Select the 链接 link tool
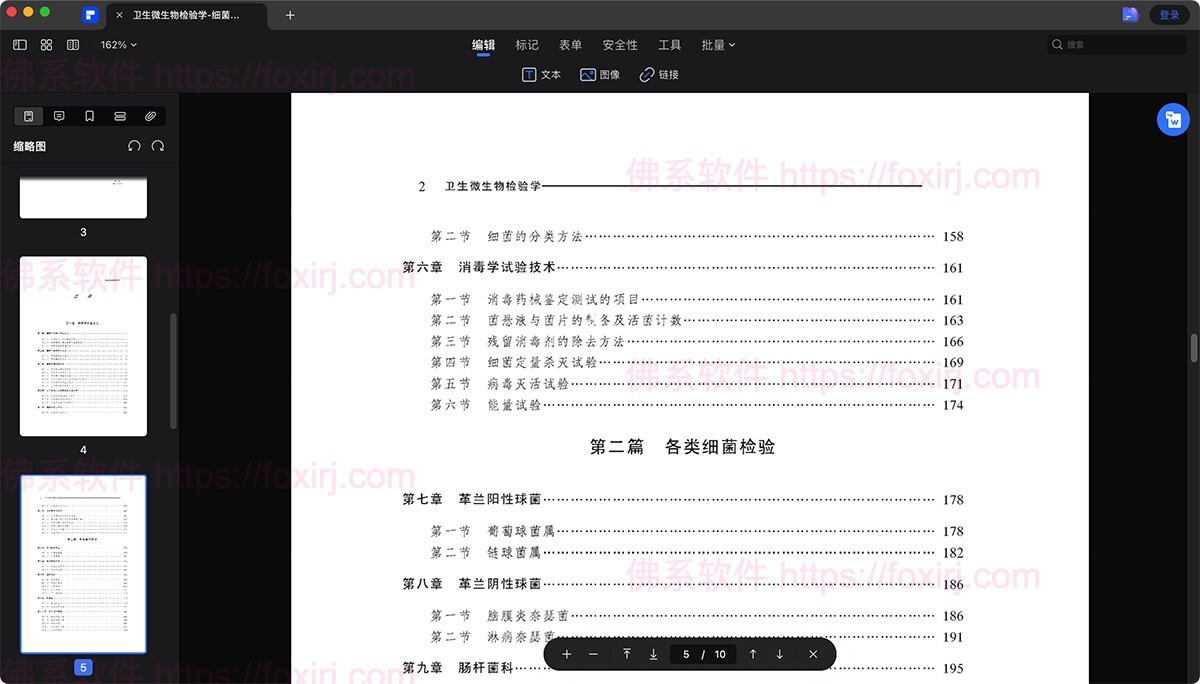 tap(658, 74)
